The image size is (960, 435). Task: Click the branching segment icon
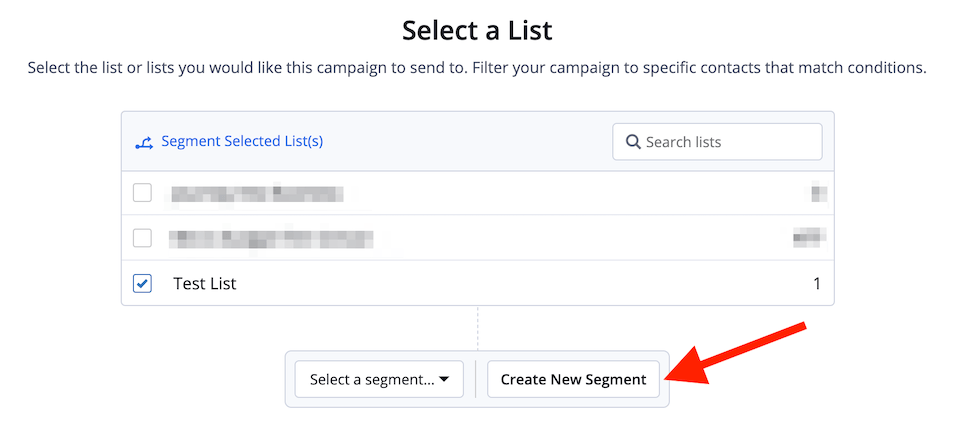[143, 143]
